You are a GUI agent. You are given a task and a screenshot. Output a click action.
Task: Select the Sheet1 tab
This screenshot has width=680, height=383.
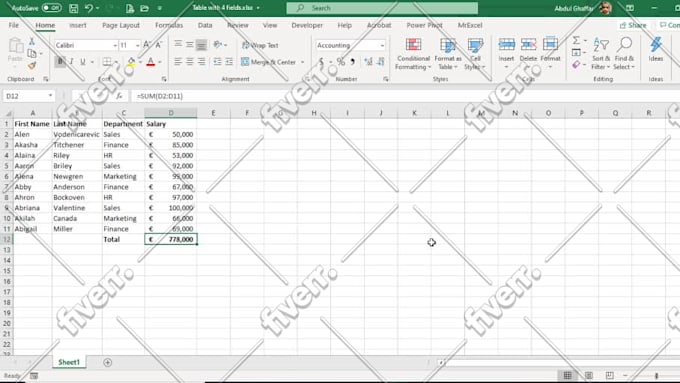tap(69, 362)
